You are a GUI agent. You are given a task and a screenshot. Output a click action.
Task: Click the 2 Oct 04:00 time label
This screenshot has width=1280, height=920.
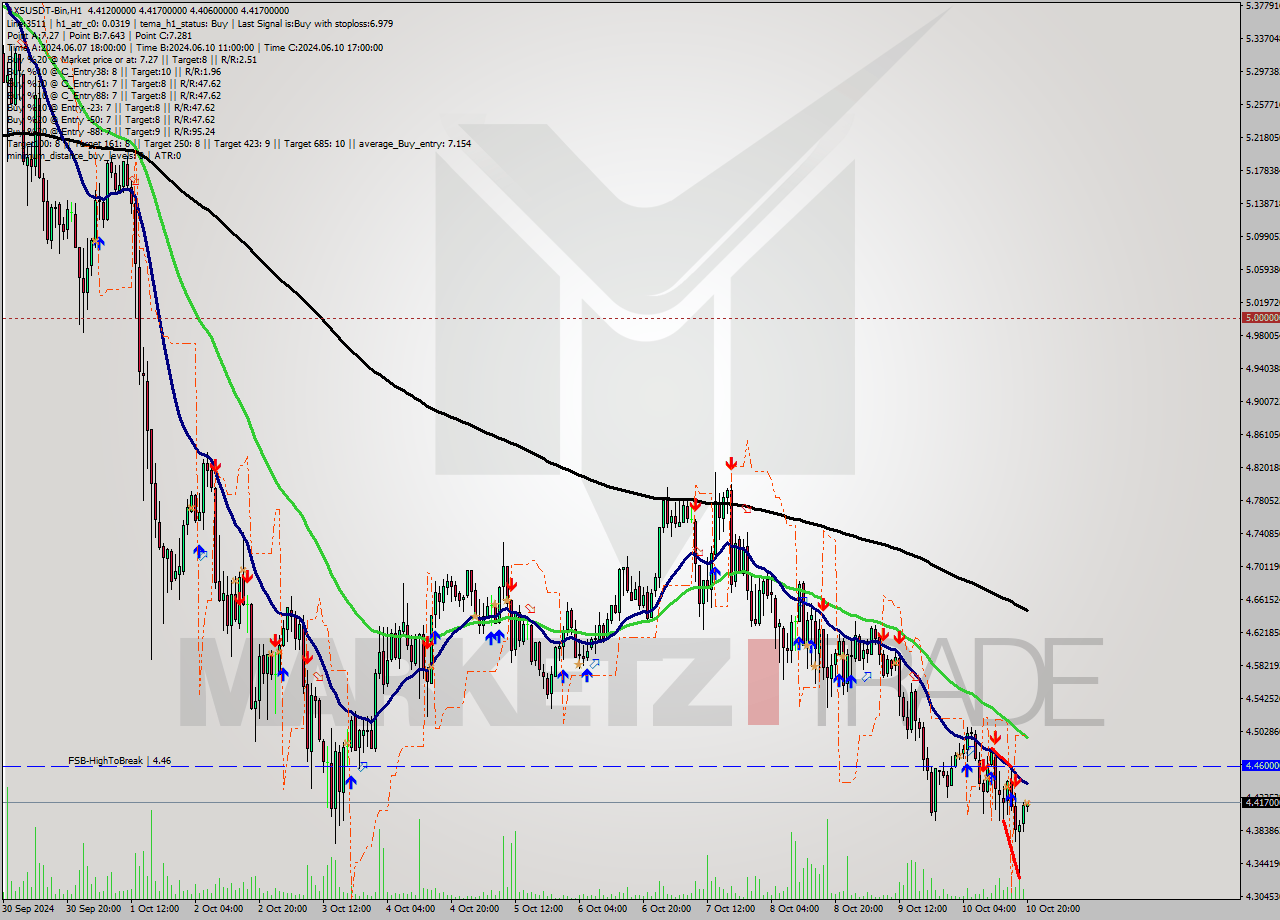point(219,909)
